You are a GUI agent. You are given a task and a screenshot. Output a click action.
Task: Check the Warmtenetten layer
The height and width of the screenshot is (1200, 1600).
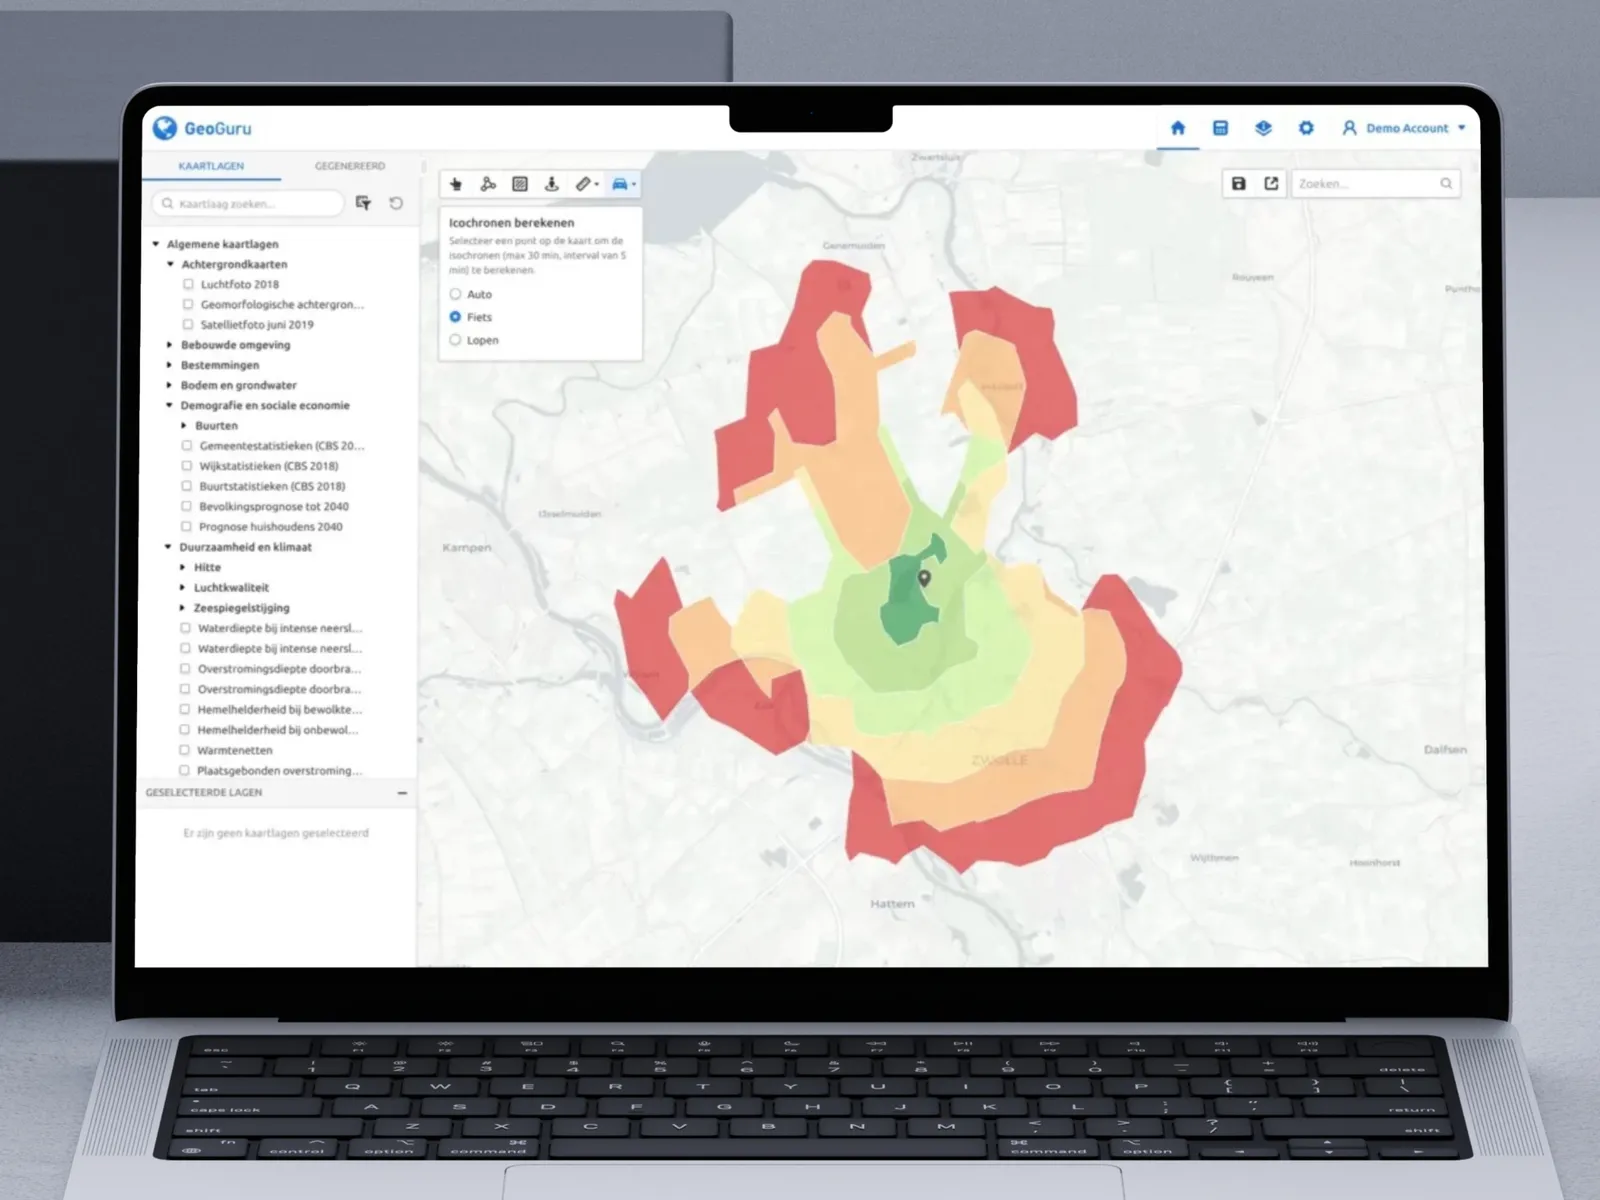point(184,750)
